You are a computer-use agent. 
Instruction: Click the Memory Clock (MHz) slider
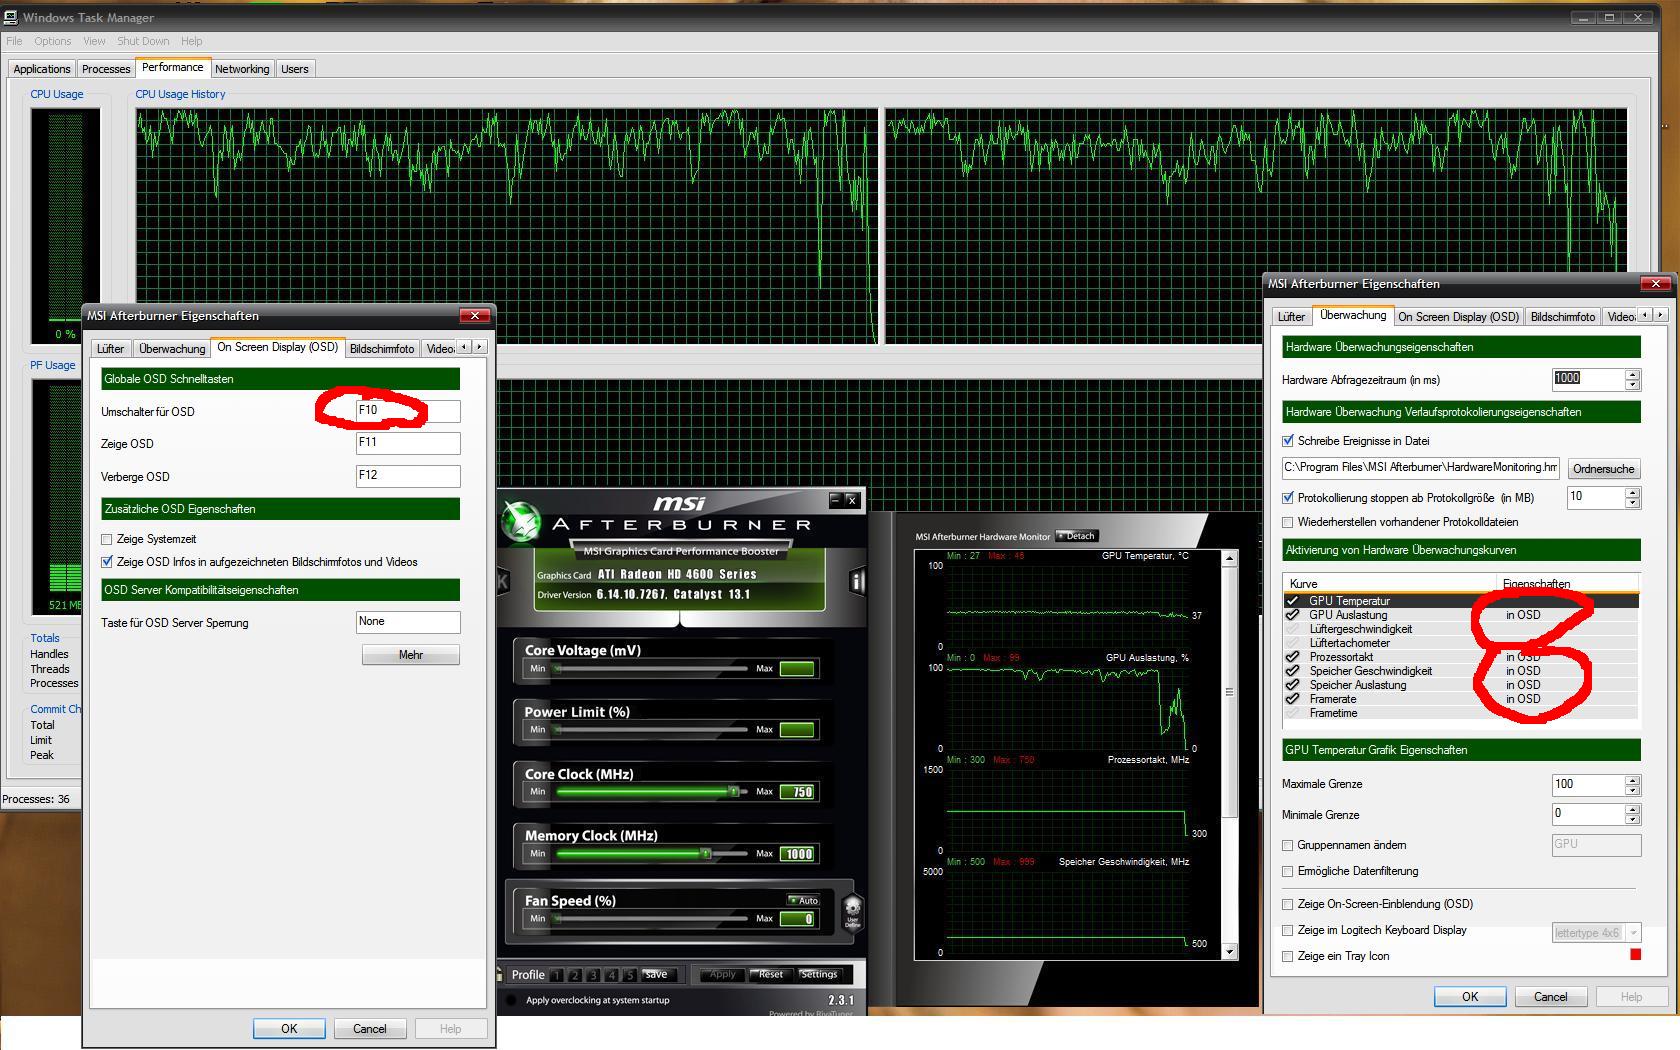click(x=652, y=854)
